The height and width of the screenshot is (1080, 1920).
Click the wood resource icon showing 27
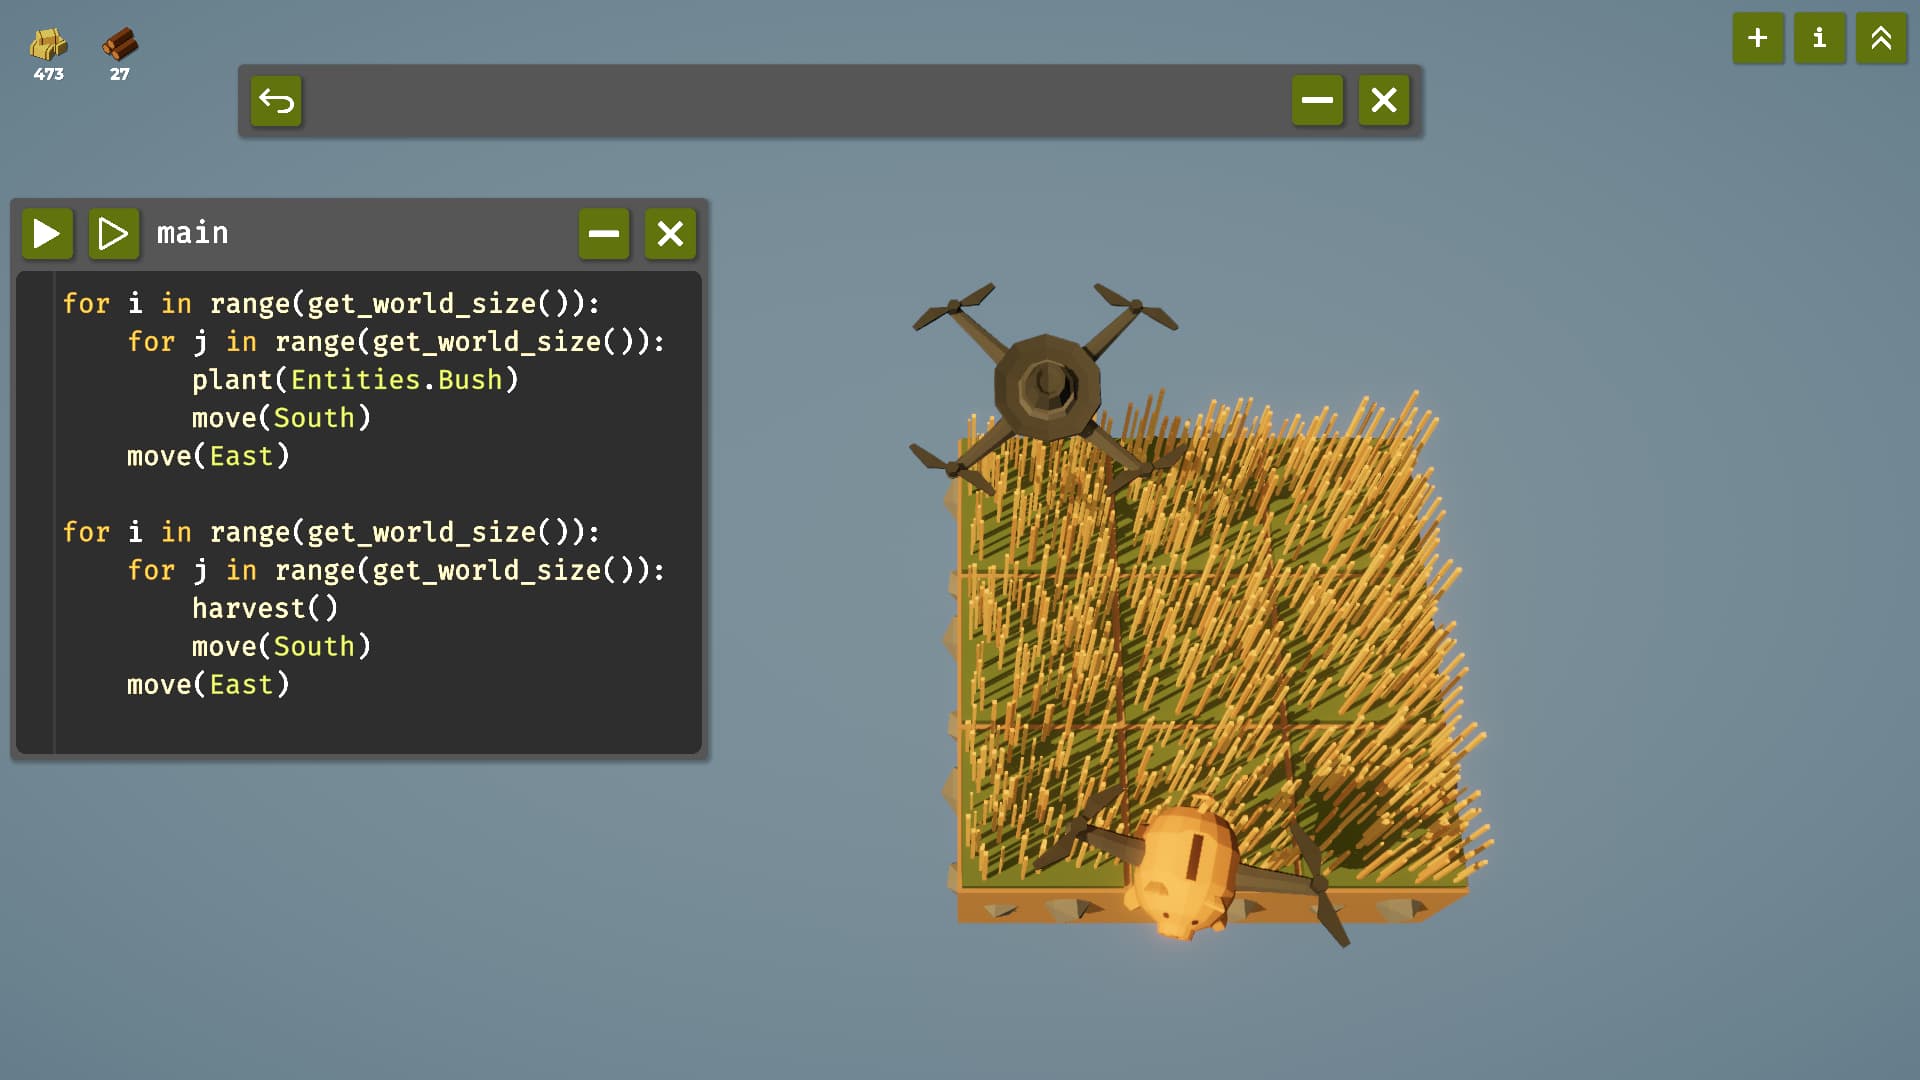(x=120, y=45)
